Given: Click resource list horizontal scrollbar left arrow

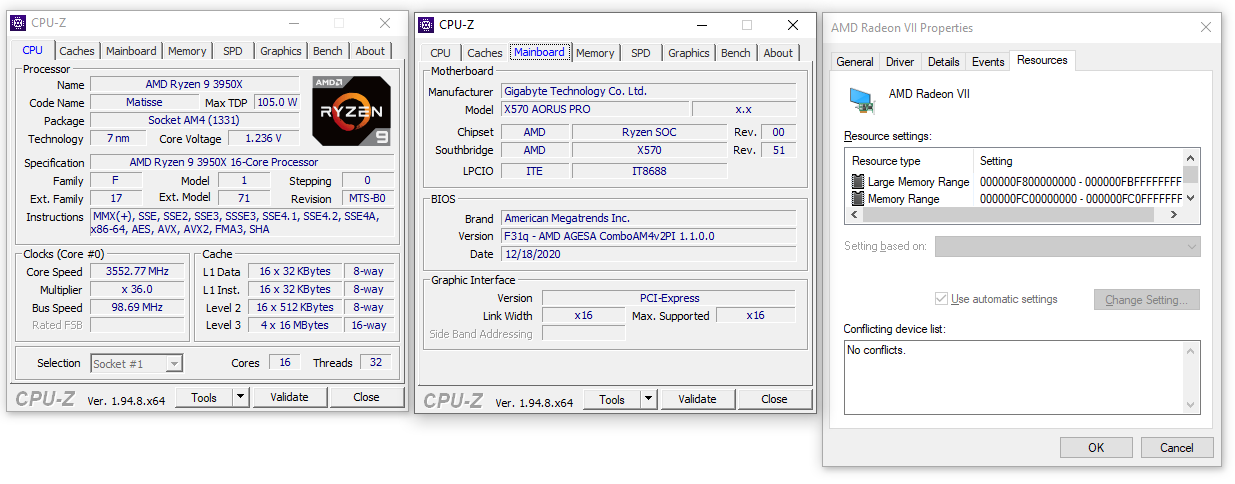Looking at the screenshot, I should point(854,215).
